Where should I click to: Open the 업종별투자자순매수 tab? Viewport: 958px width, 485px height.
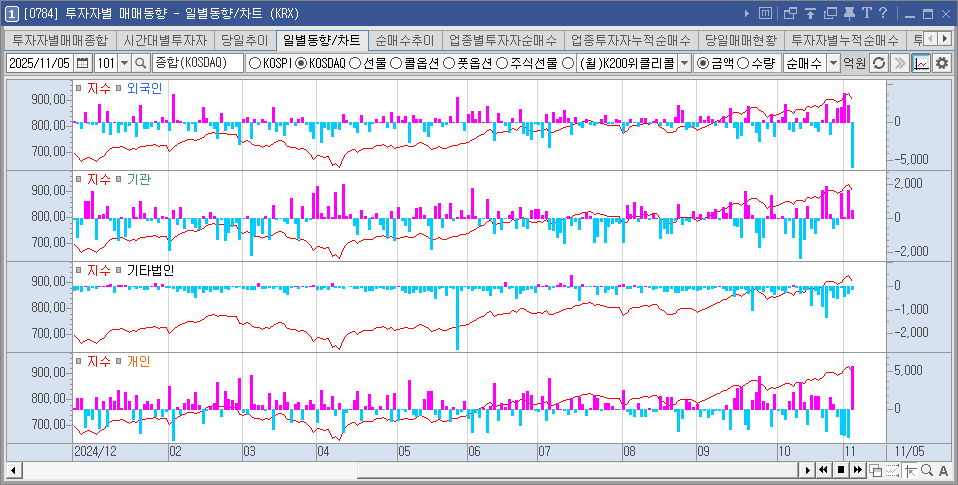click(503, 40)
